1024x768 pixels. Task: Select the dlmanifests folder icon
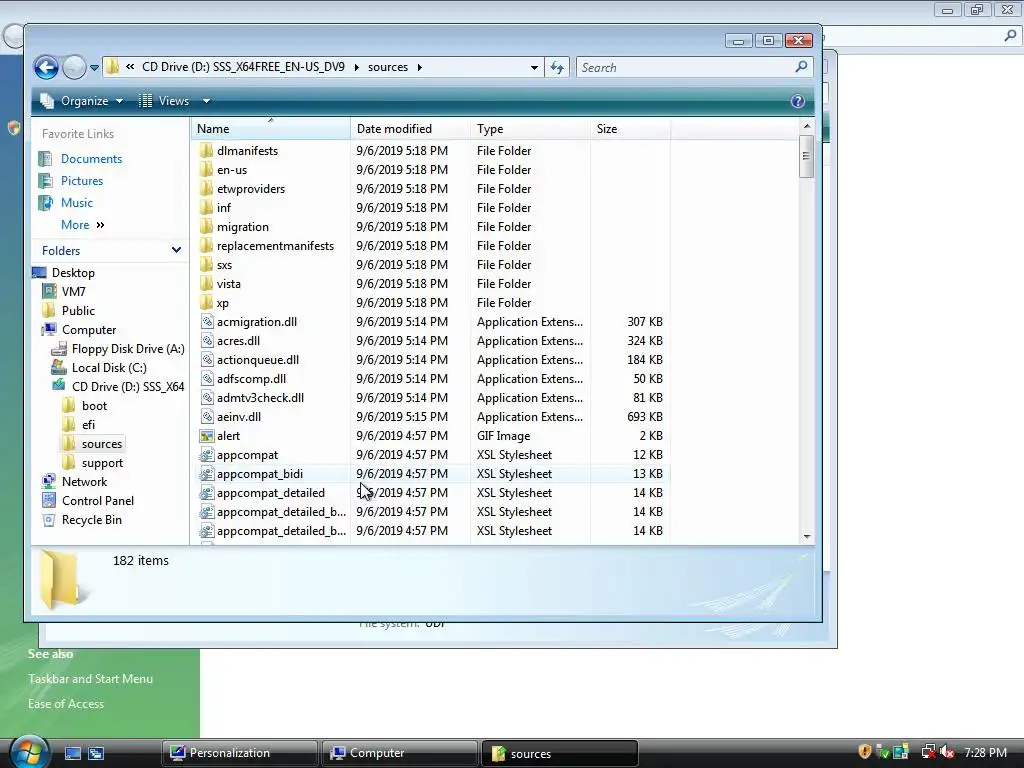(x=206, y=151)
